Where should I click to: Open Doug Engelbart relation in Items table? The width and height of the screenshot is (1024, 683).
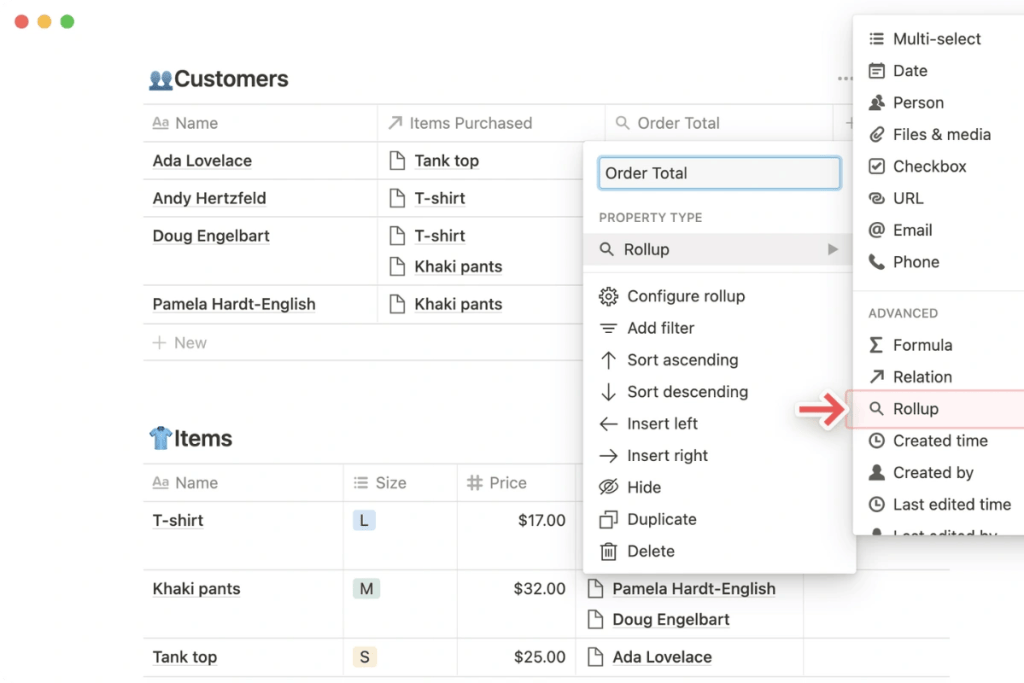[671, 620]
